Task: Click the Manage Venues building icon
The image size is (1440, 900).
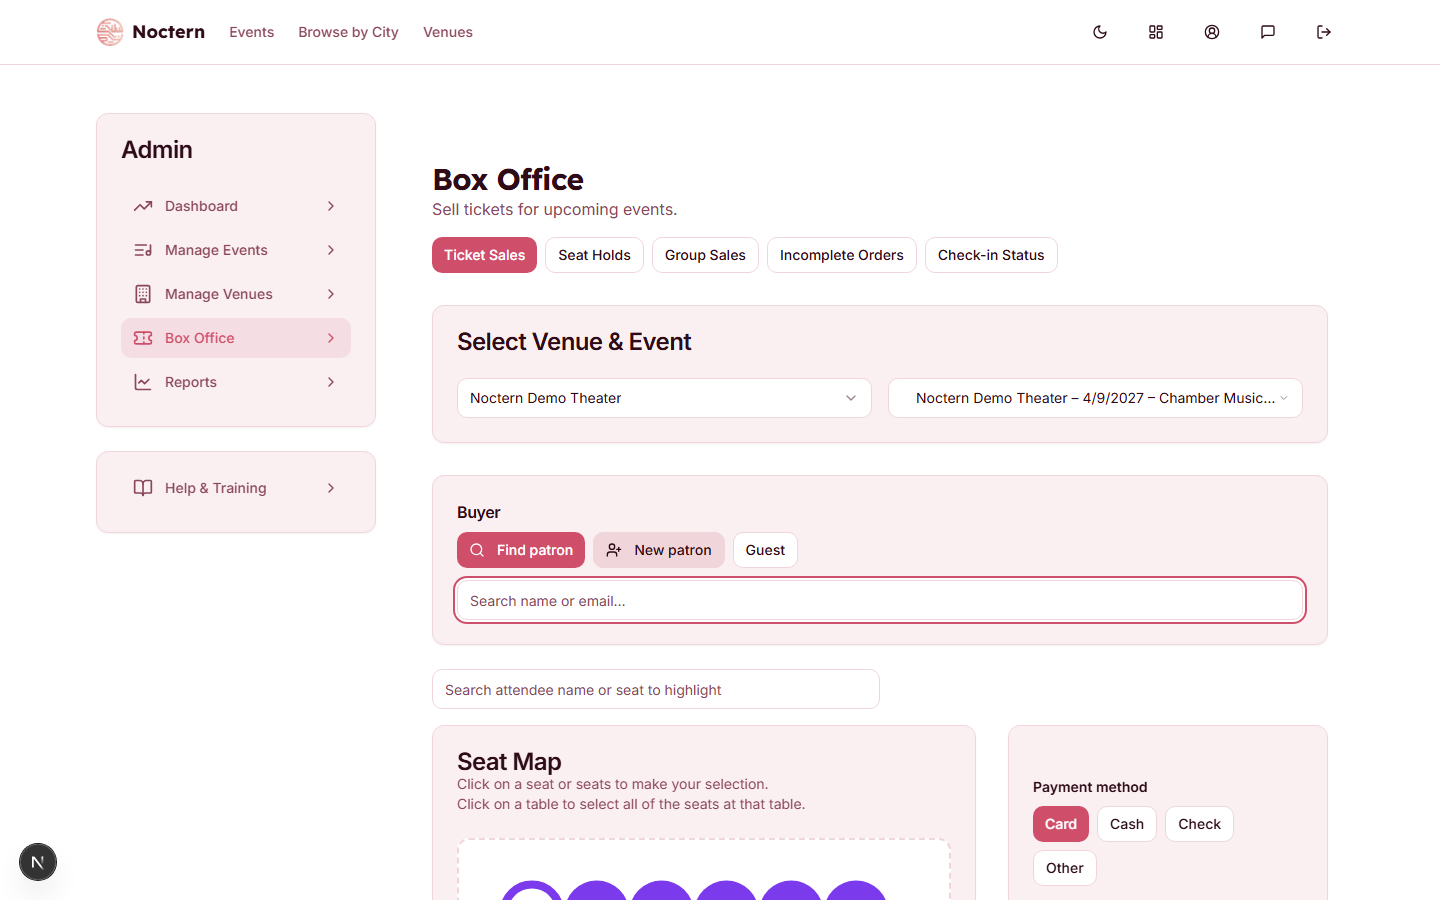Action: click(143, 294)
